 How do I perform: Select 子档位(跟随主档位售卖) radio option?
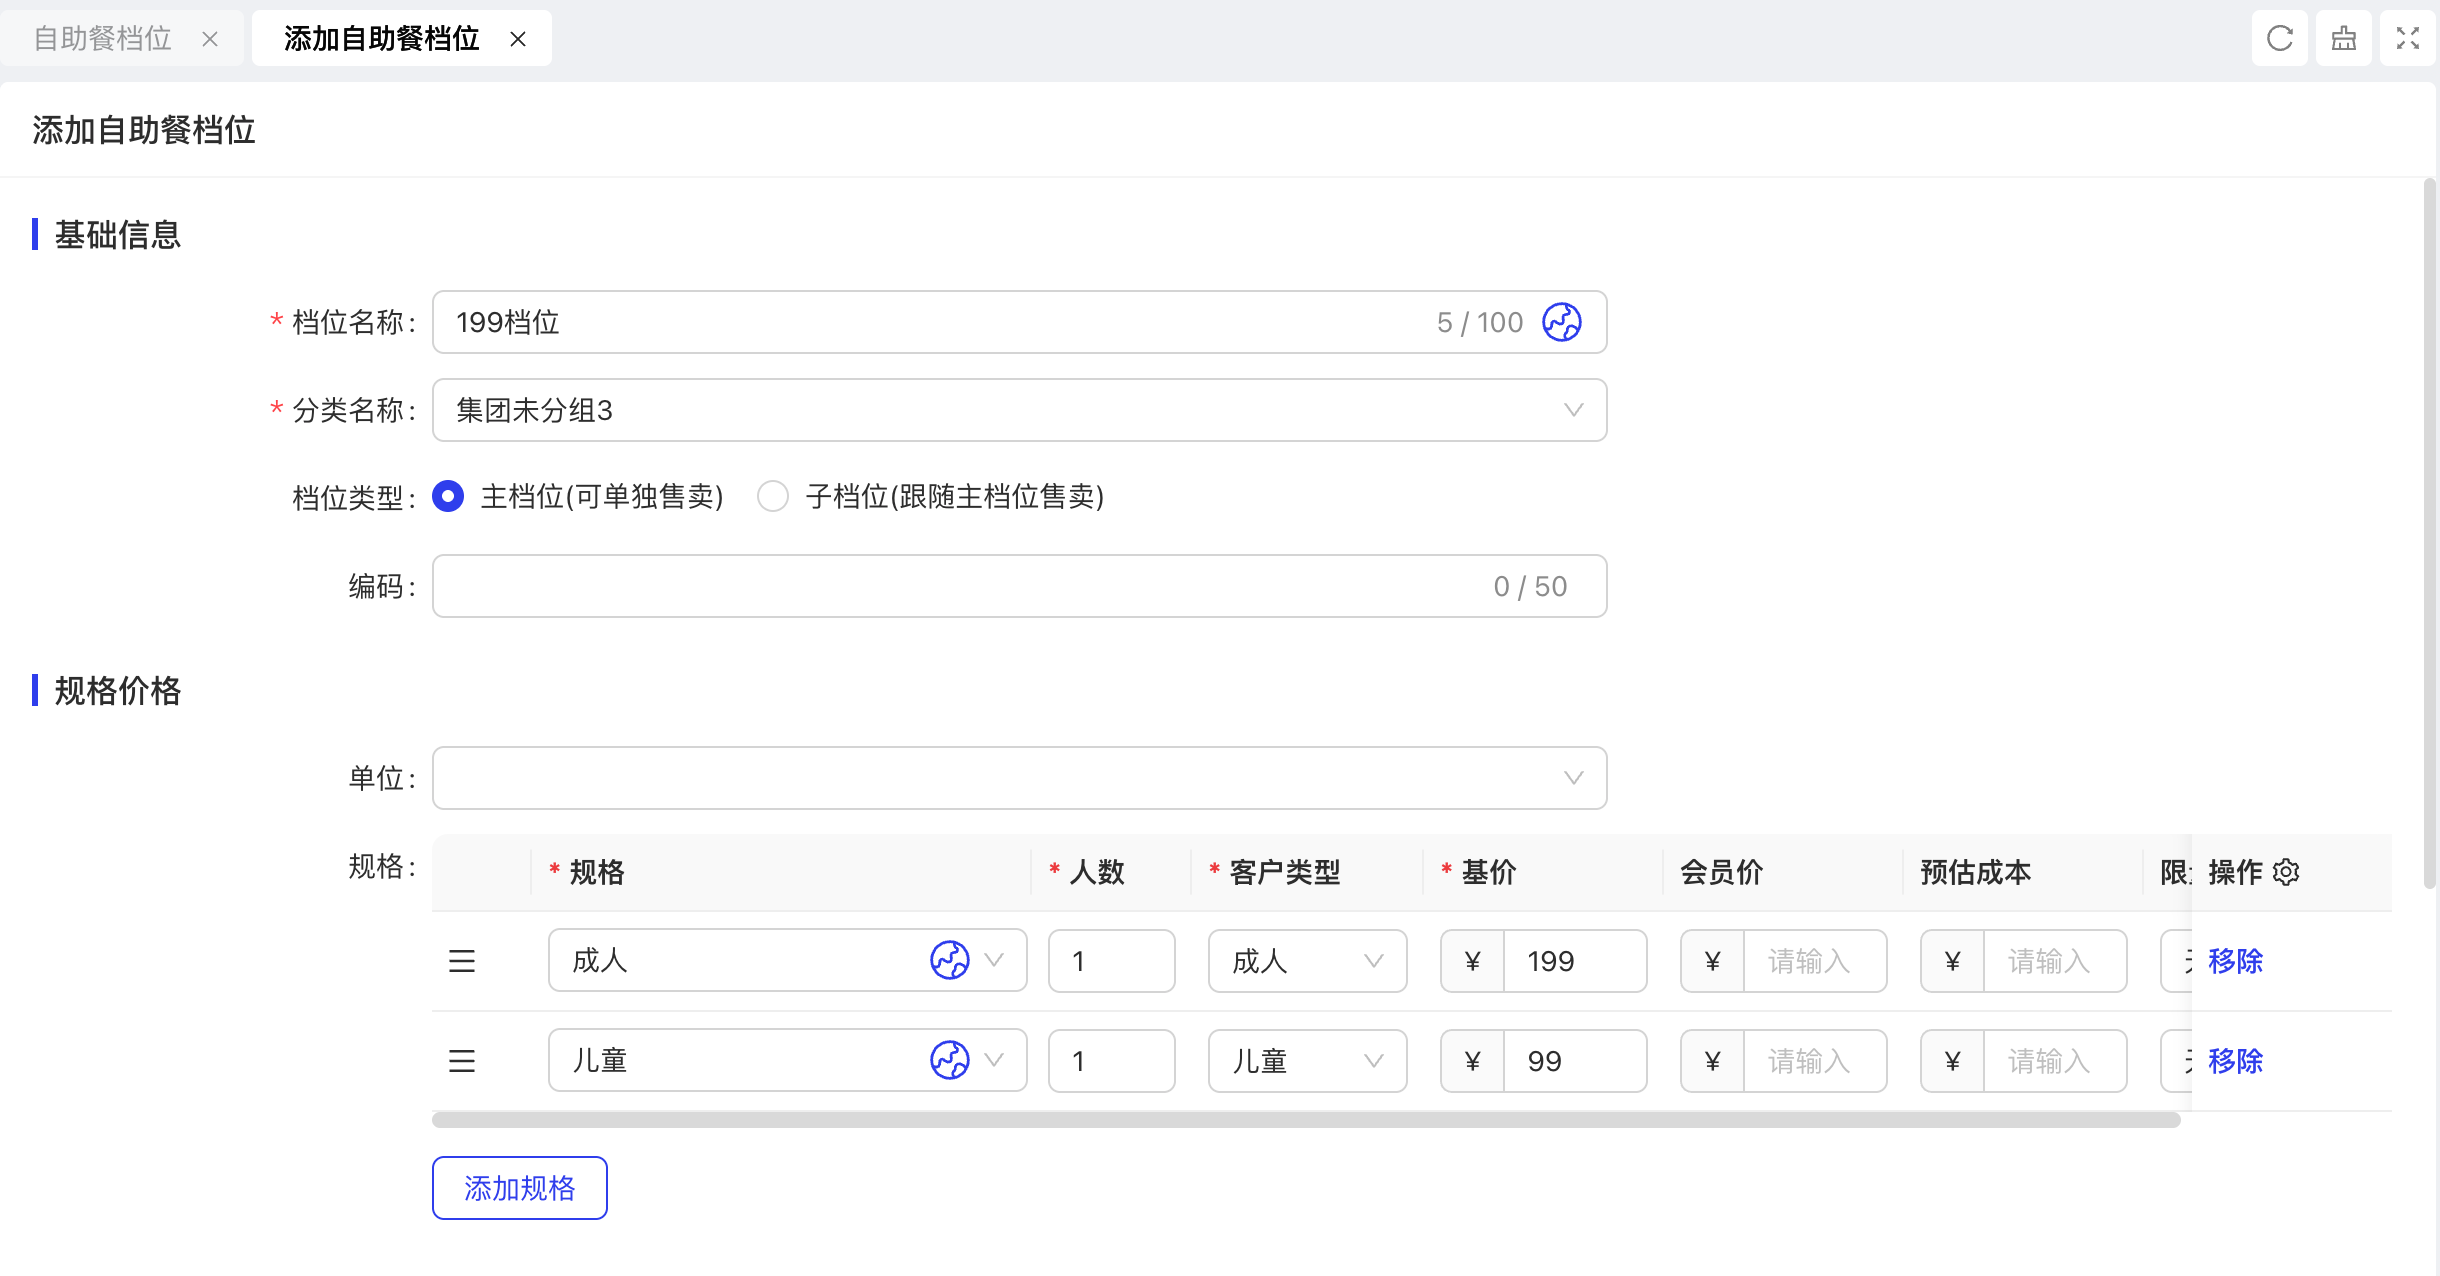coord(773,496)
